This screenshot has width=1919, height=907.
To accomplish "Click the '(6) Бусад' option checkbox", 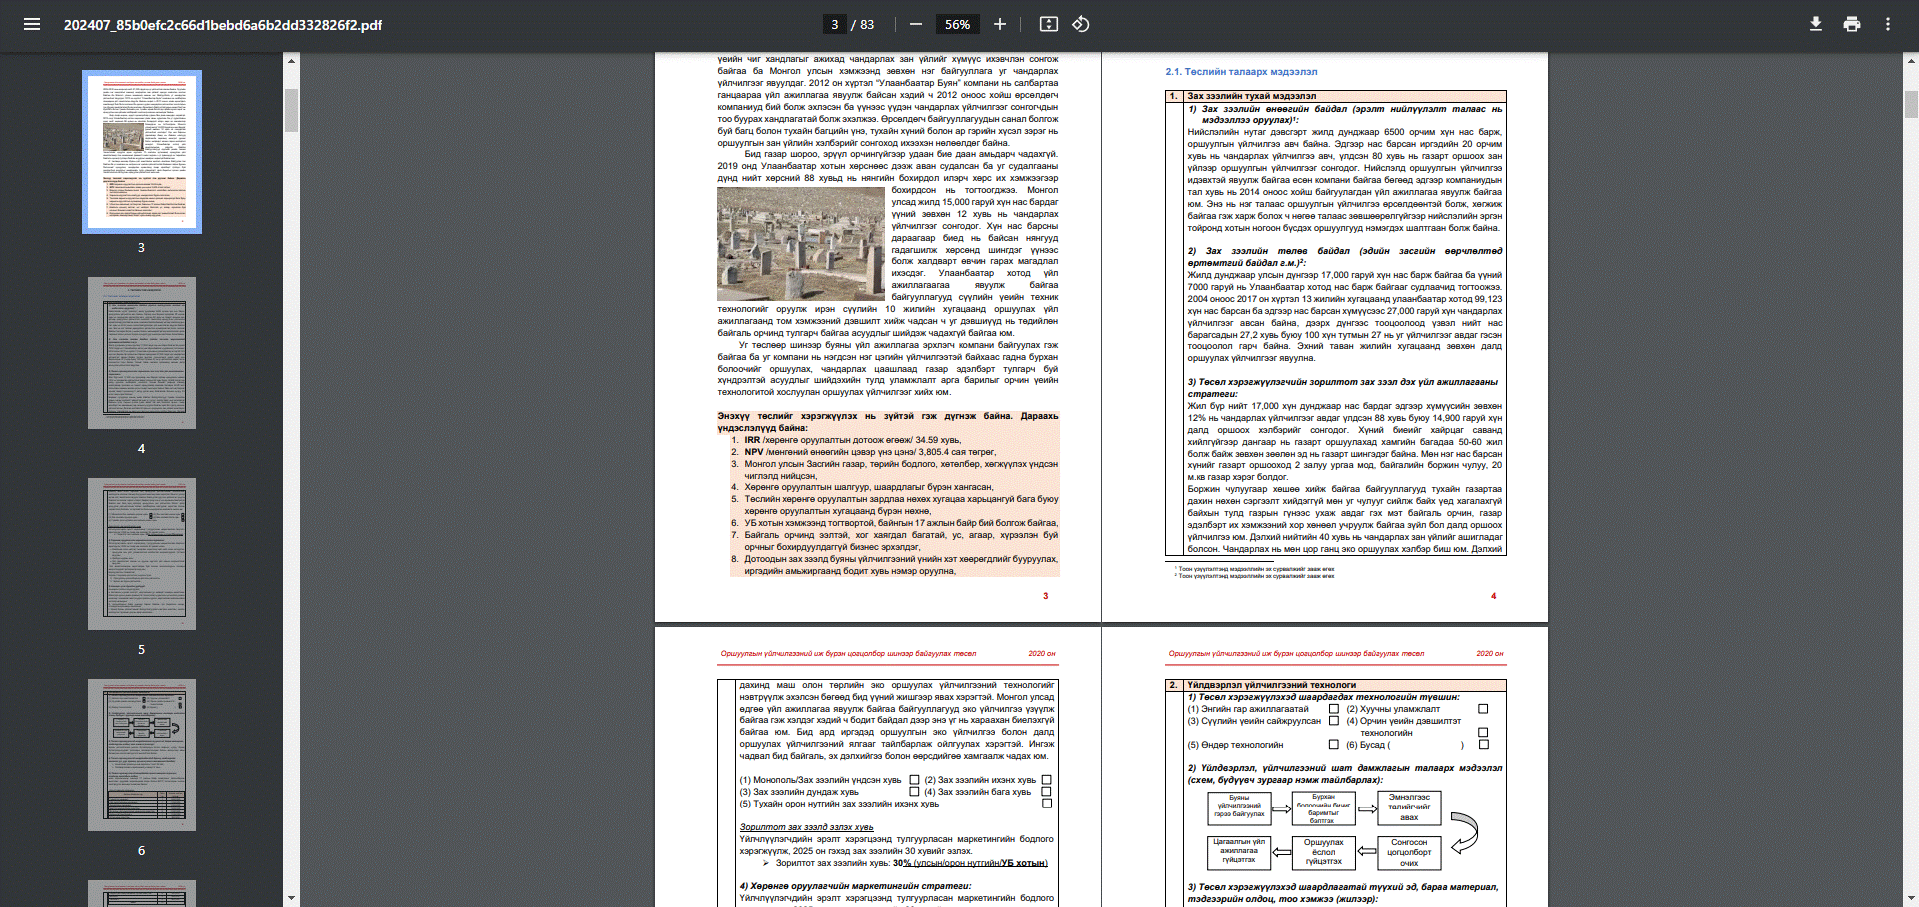I will click(1483, 745).
